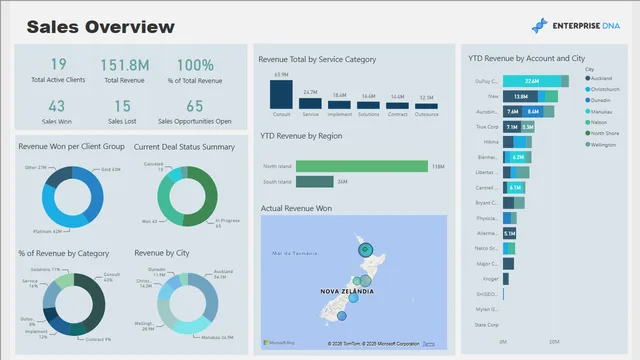The height and width of the screenshot is (360, 640).
Task: Click the Auckland label in Revenue by City
Action: [223, 274]
